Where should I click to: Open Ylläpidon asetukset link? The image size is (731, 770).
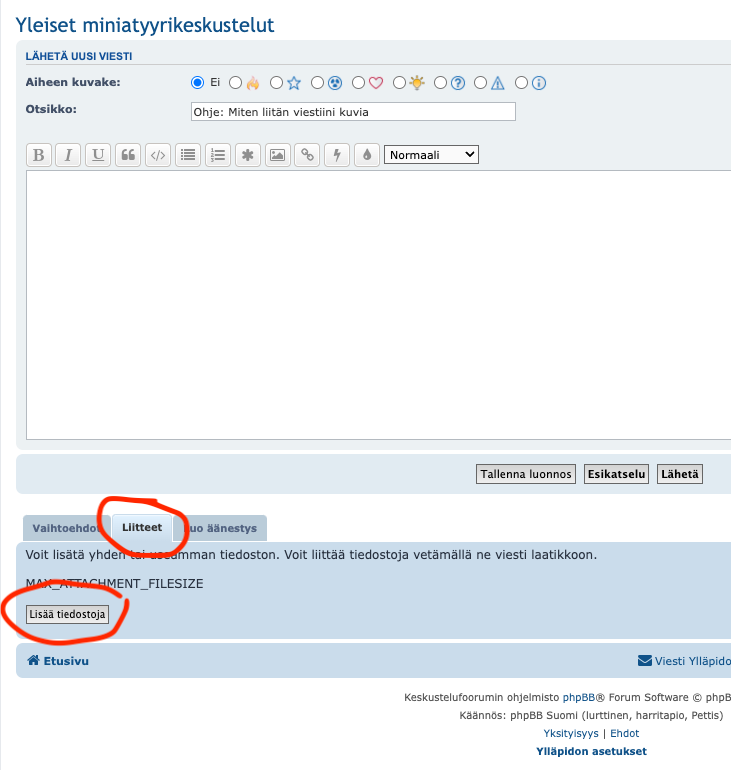(592, 751)
